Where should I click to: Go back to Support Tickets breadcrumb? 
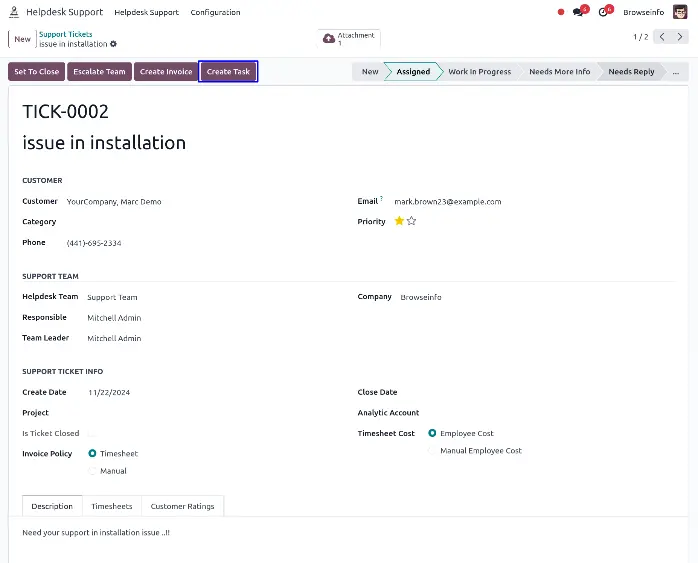point(65,34)
